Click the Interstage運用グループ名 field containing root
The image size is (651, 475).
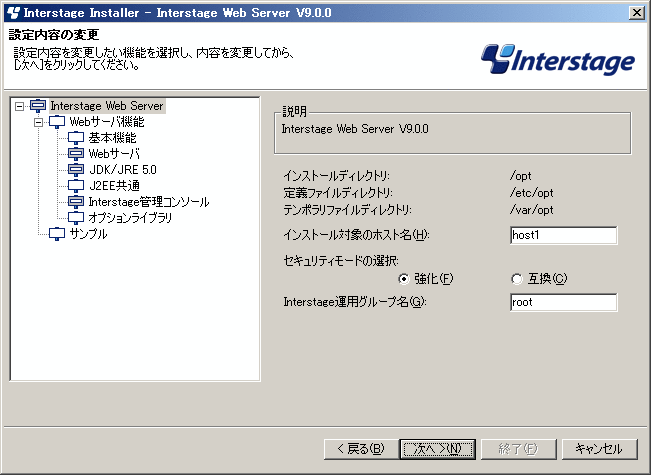tap(563, 302)
